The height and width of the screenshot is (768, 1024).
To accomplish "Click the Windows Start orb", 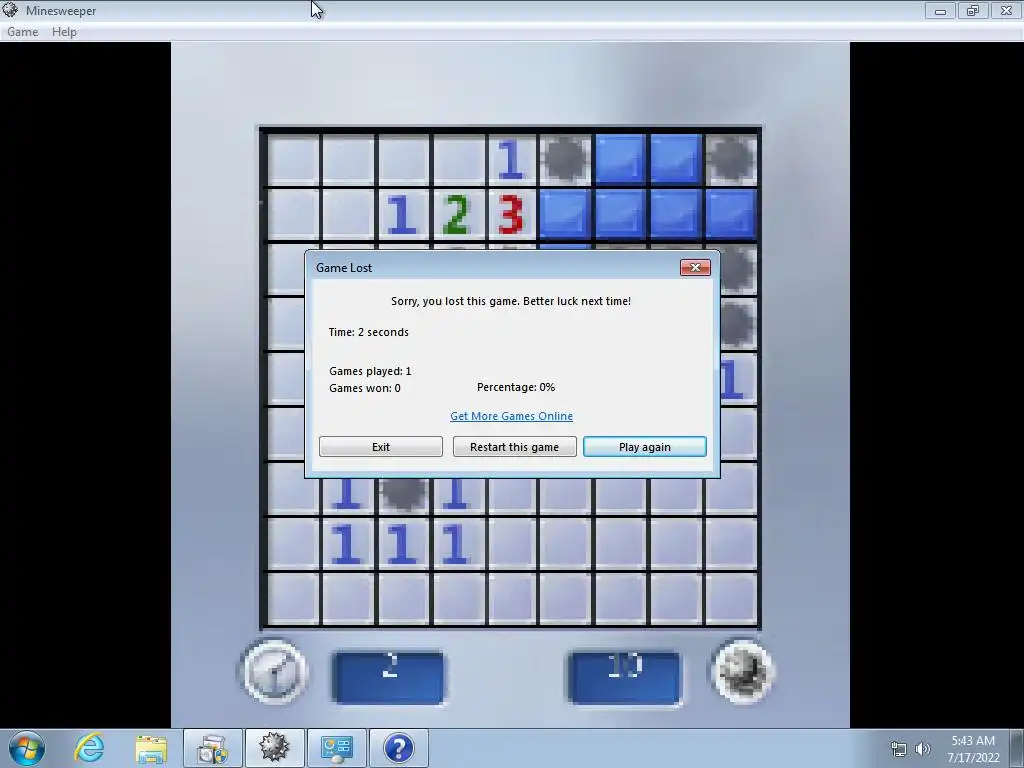I will [x=27, y=748].
